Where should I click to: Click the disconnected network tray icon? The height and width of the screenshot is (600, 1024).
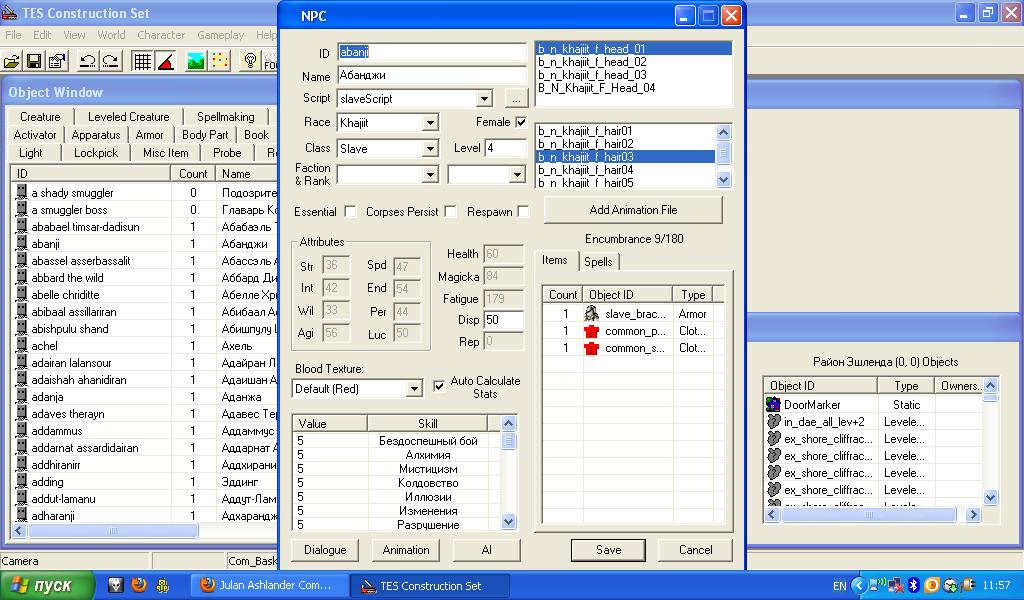(x=896, y=585)
